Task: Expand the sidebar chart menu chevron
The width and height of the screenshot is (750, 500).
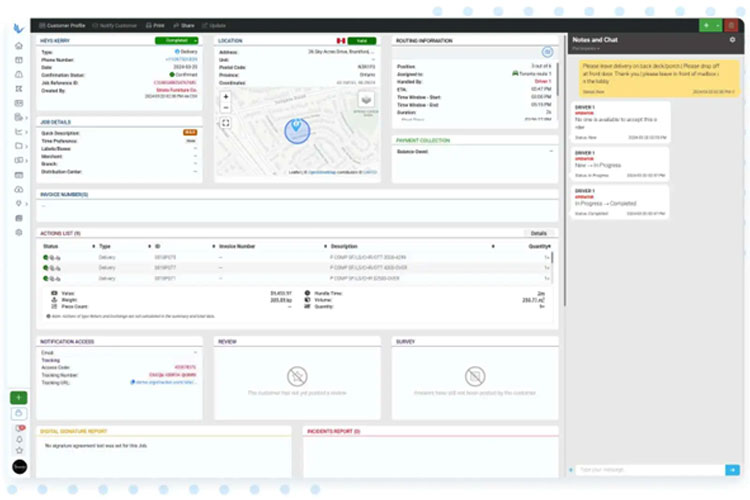Action: point(26,132)
